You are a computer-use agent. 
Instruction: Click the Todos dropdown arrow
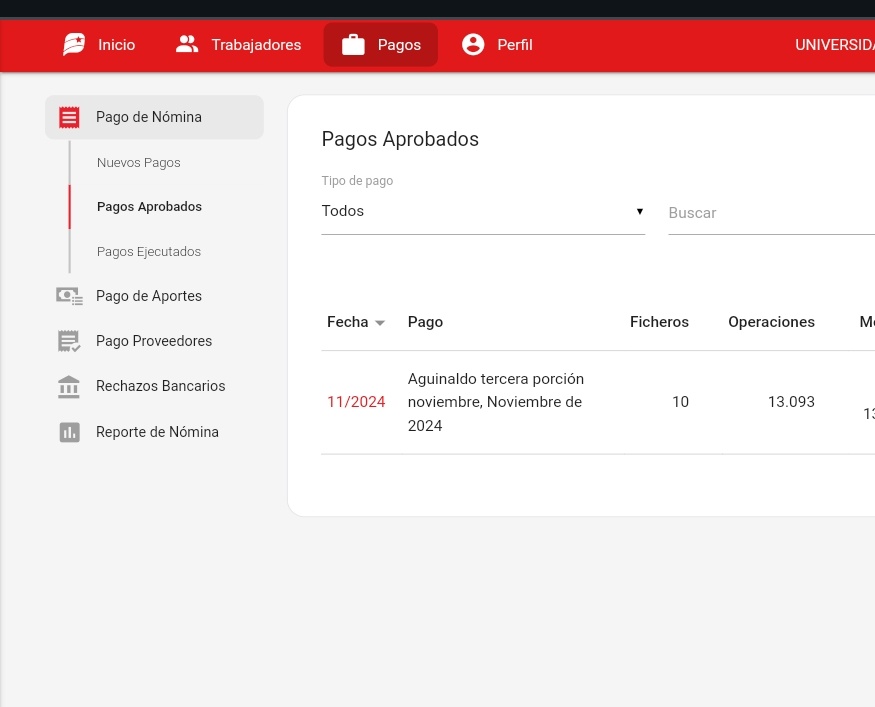pyautogui.click(x=640, y=211)
